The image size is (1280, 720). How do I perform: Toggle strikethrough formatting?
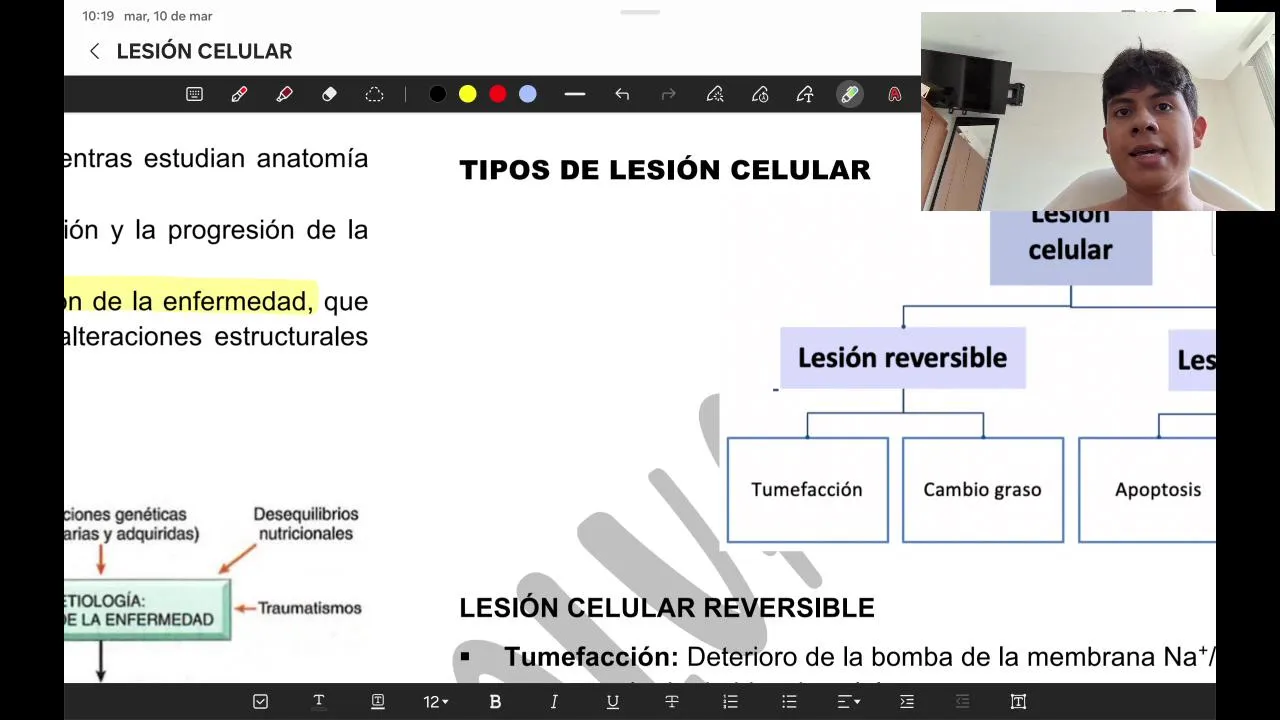pos(672,701)
